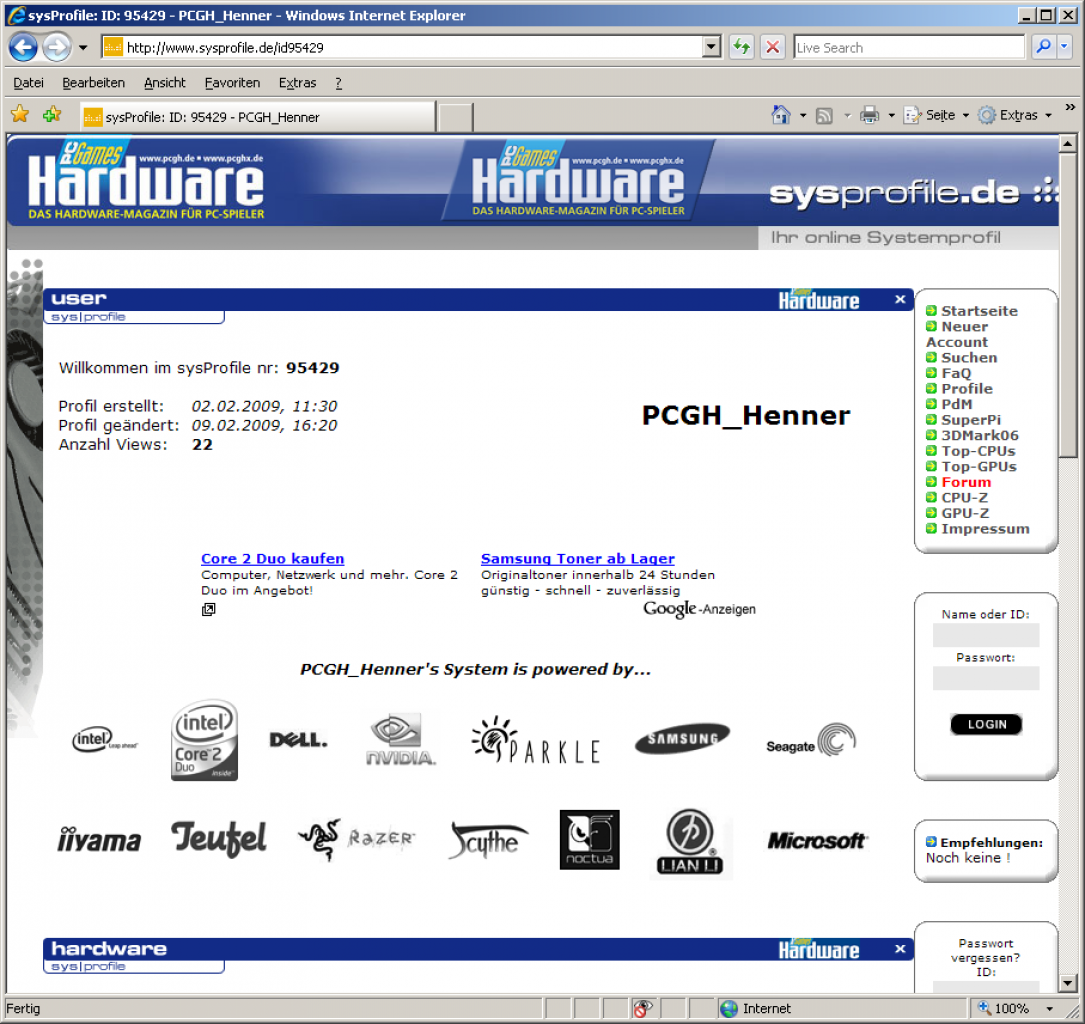
Task: Click the Lian Li logo
Action: click(690, 841)
